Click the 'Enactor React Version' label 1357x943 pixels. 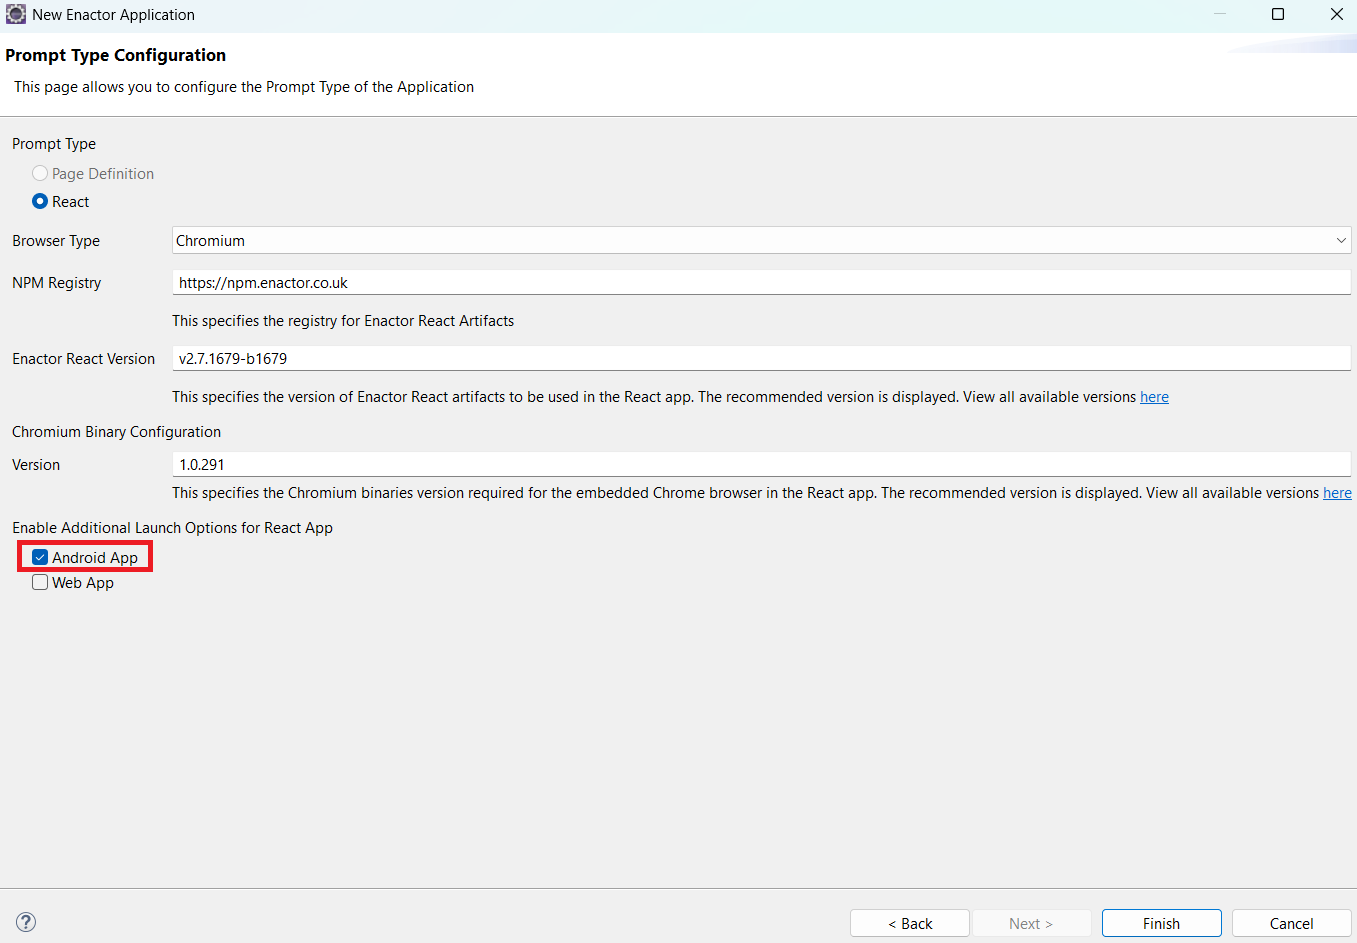pos(83,358)
